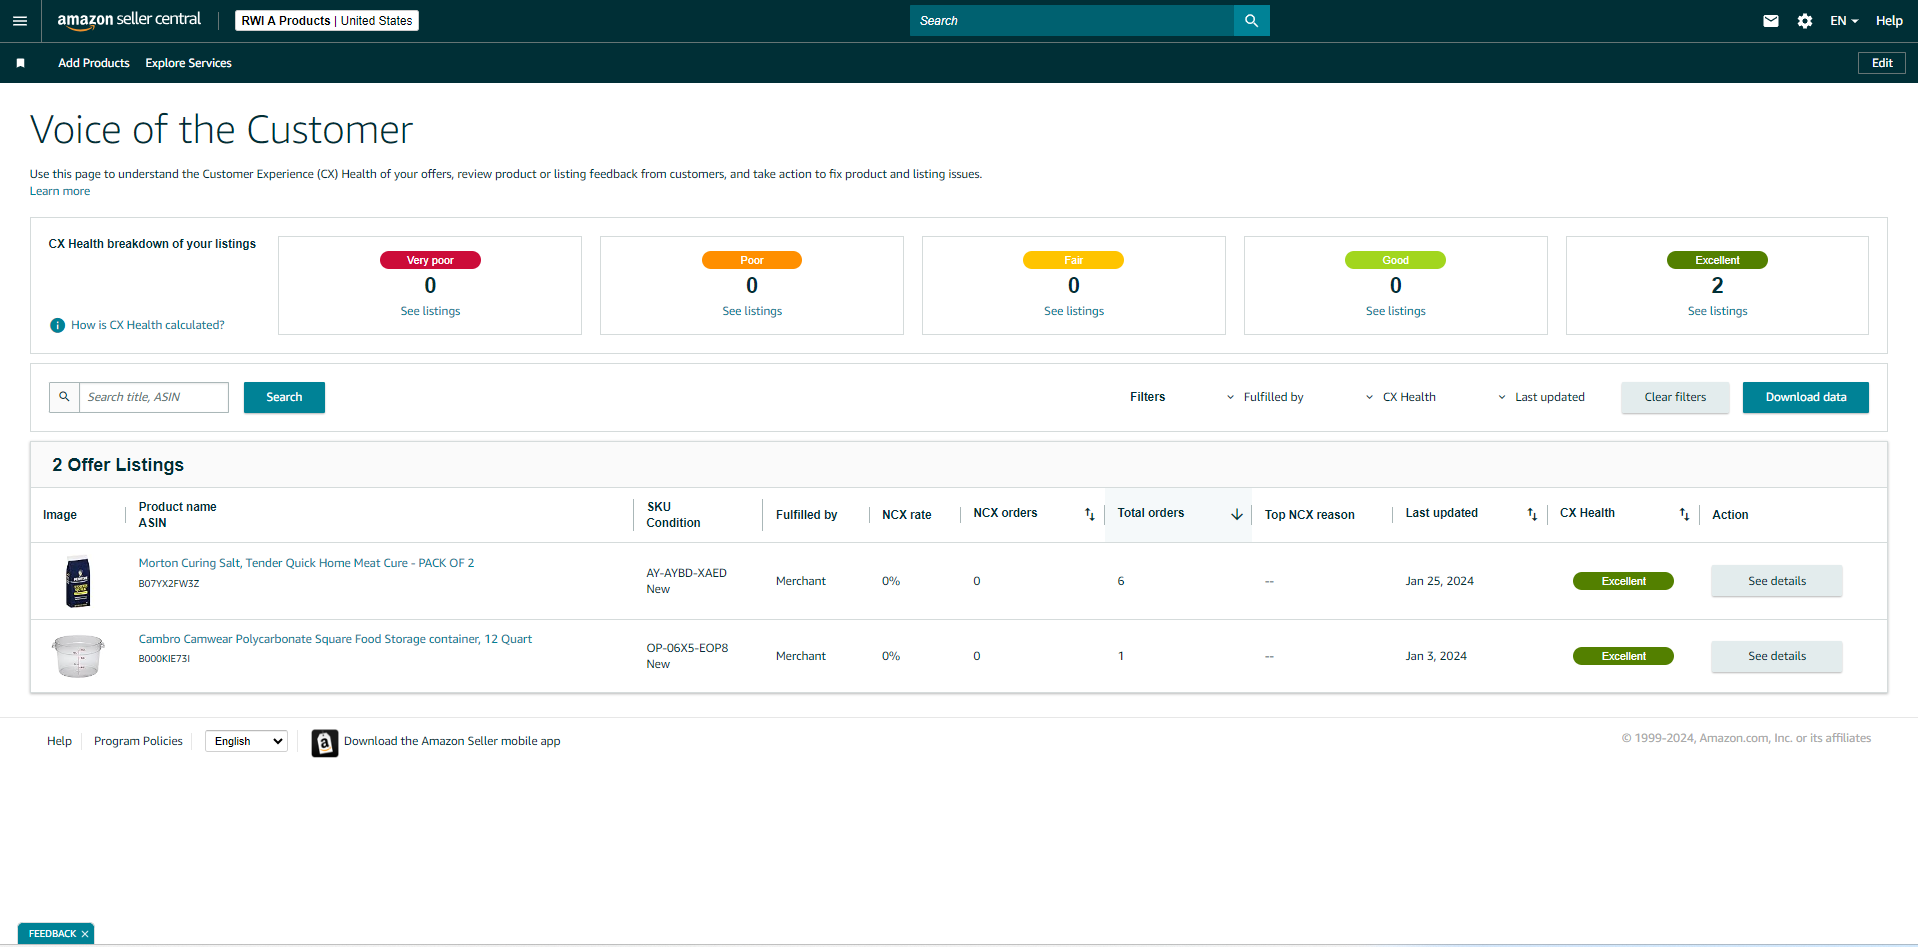Click the Download data button
The image size is (1918, 947).
click(1805, 397)
